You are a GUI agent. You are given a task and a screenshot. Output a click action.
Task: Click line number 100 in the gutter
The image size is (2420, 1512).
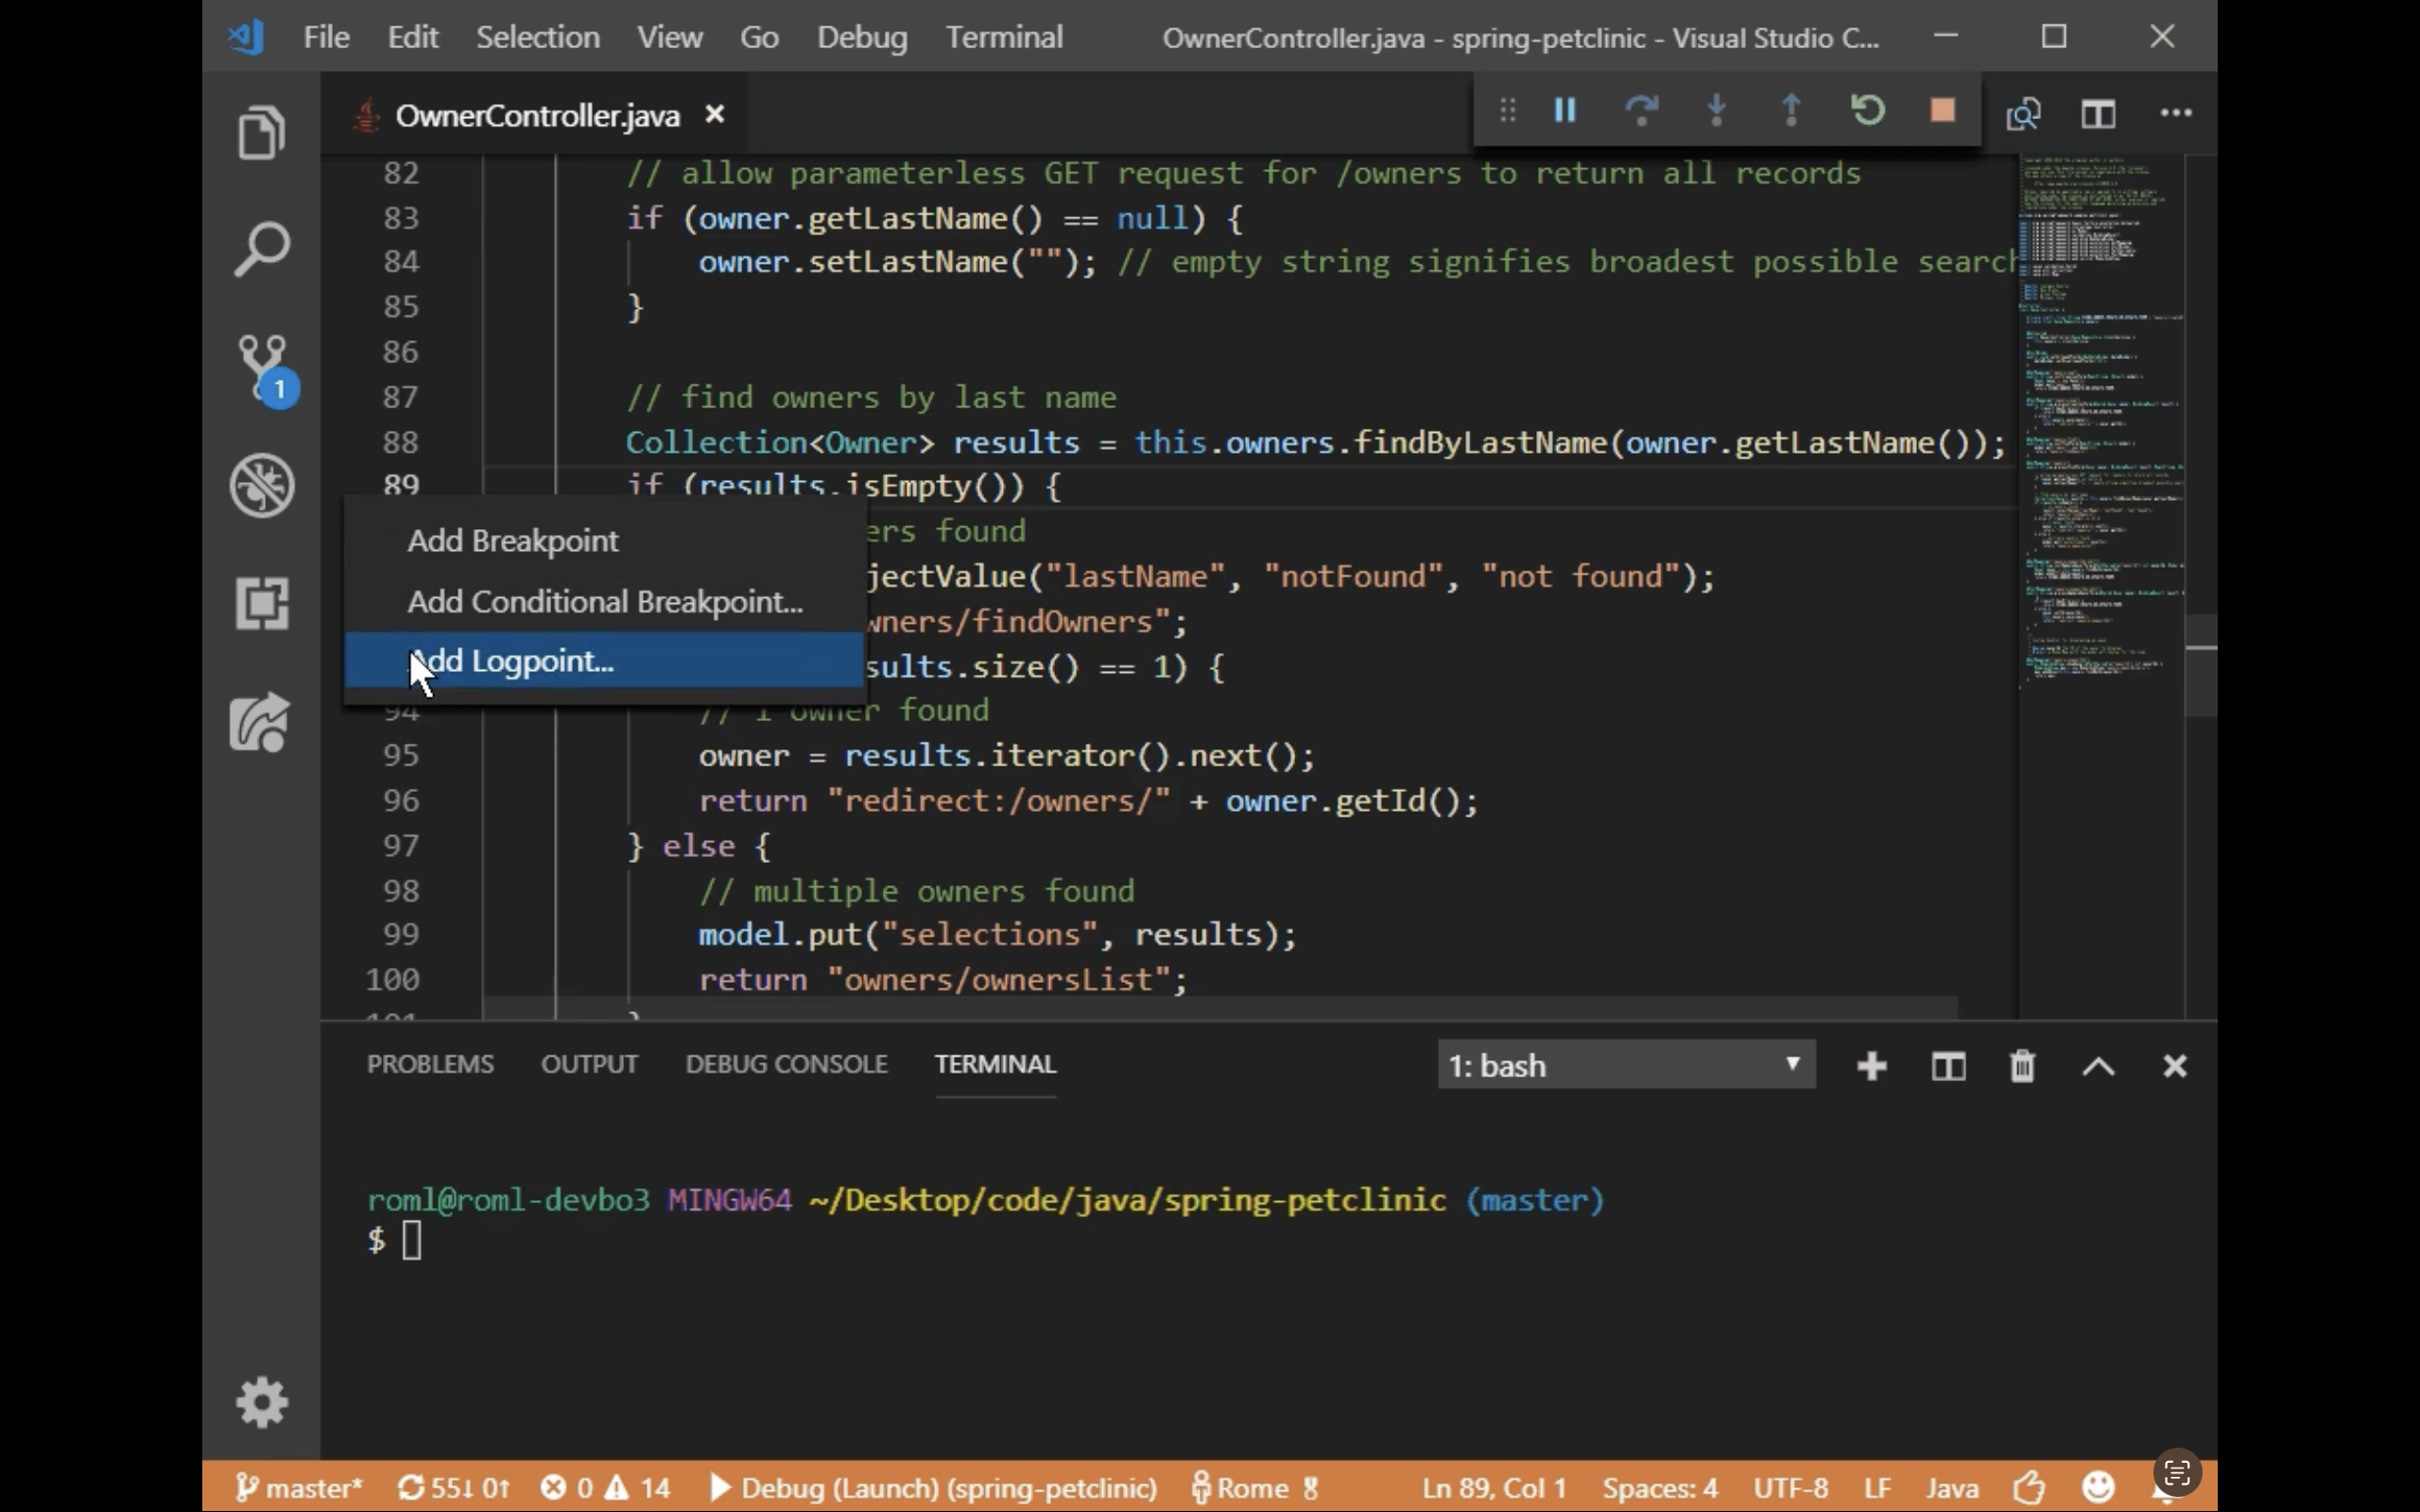tap(392, 979)
